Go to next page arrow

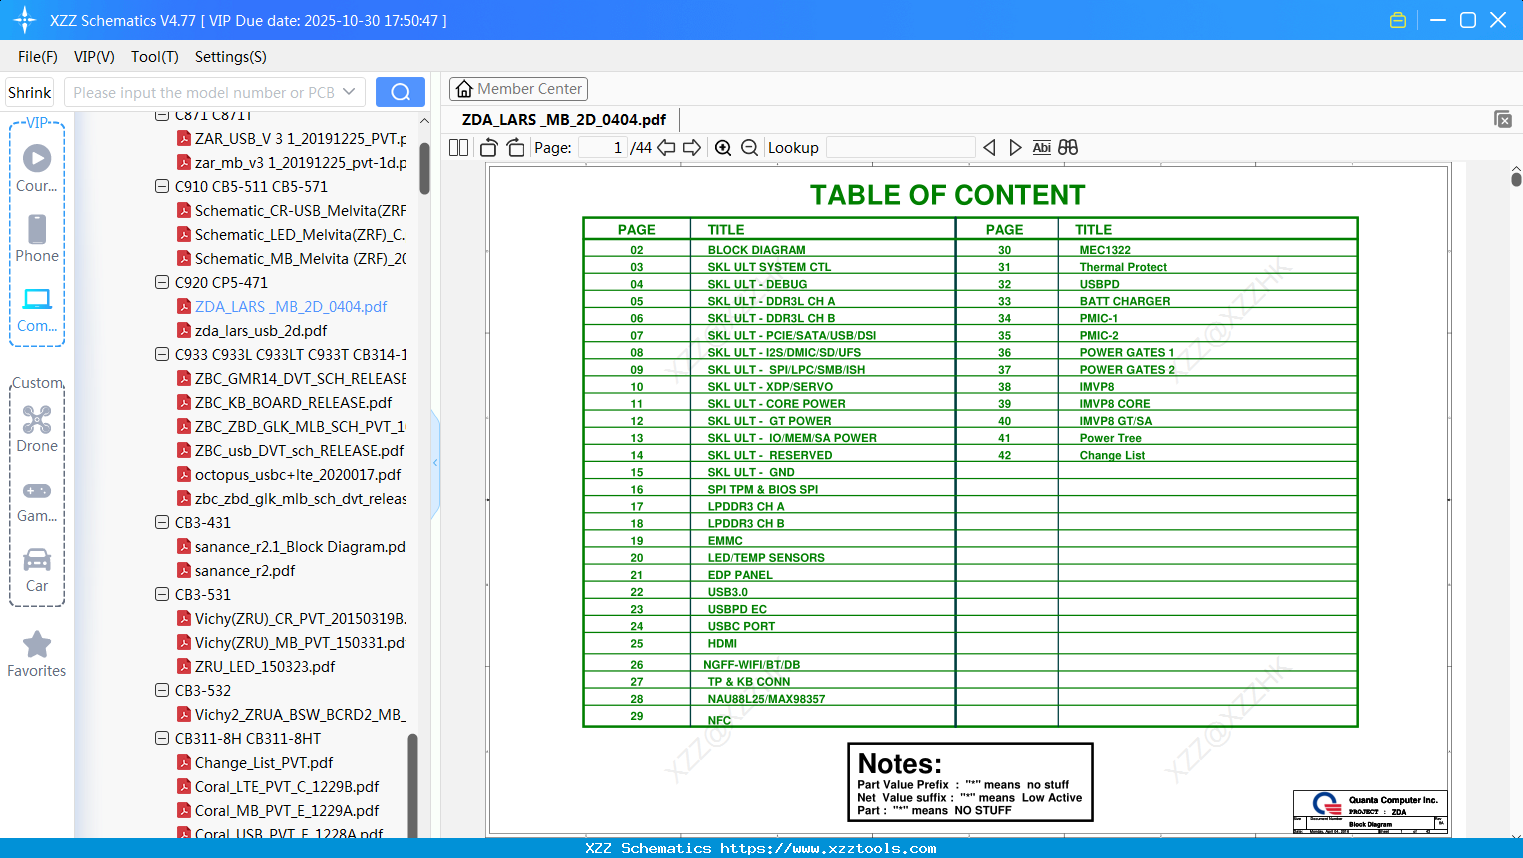[692, 148]
